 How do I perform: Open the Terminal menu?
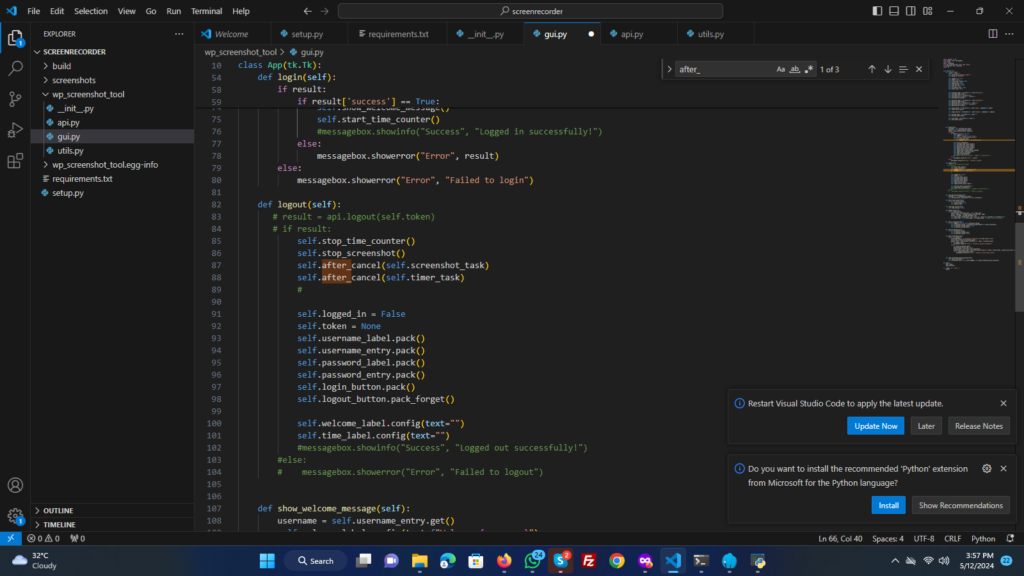click(207, 11)
